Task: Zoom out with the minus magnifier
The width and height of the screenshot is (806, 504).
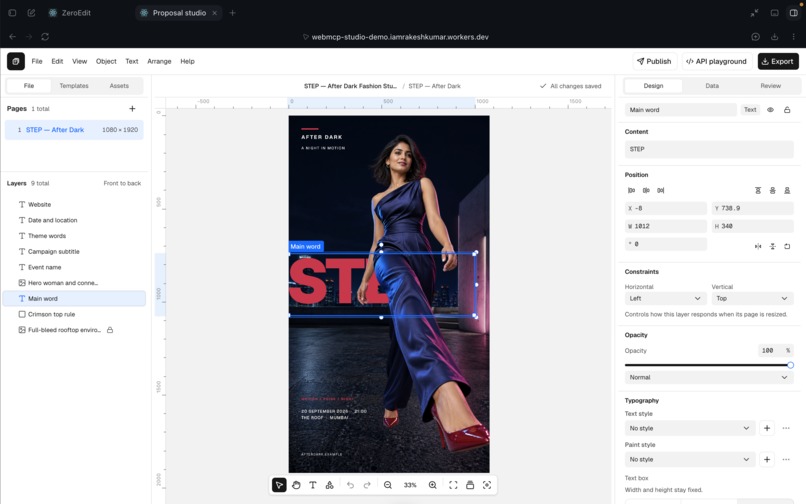Action: [388, 485]
